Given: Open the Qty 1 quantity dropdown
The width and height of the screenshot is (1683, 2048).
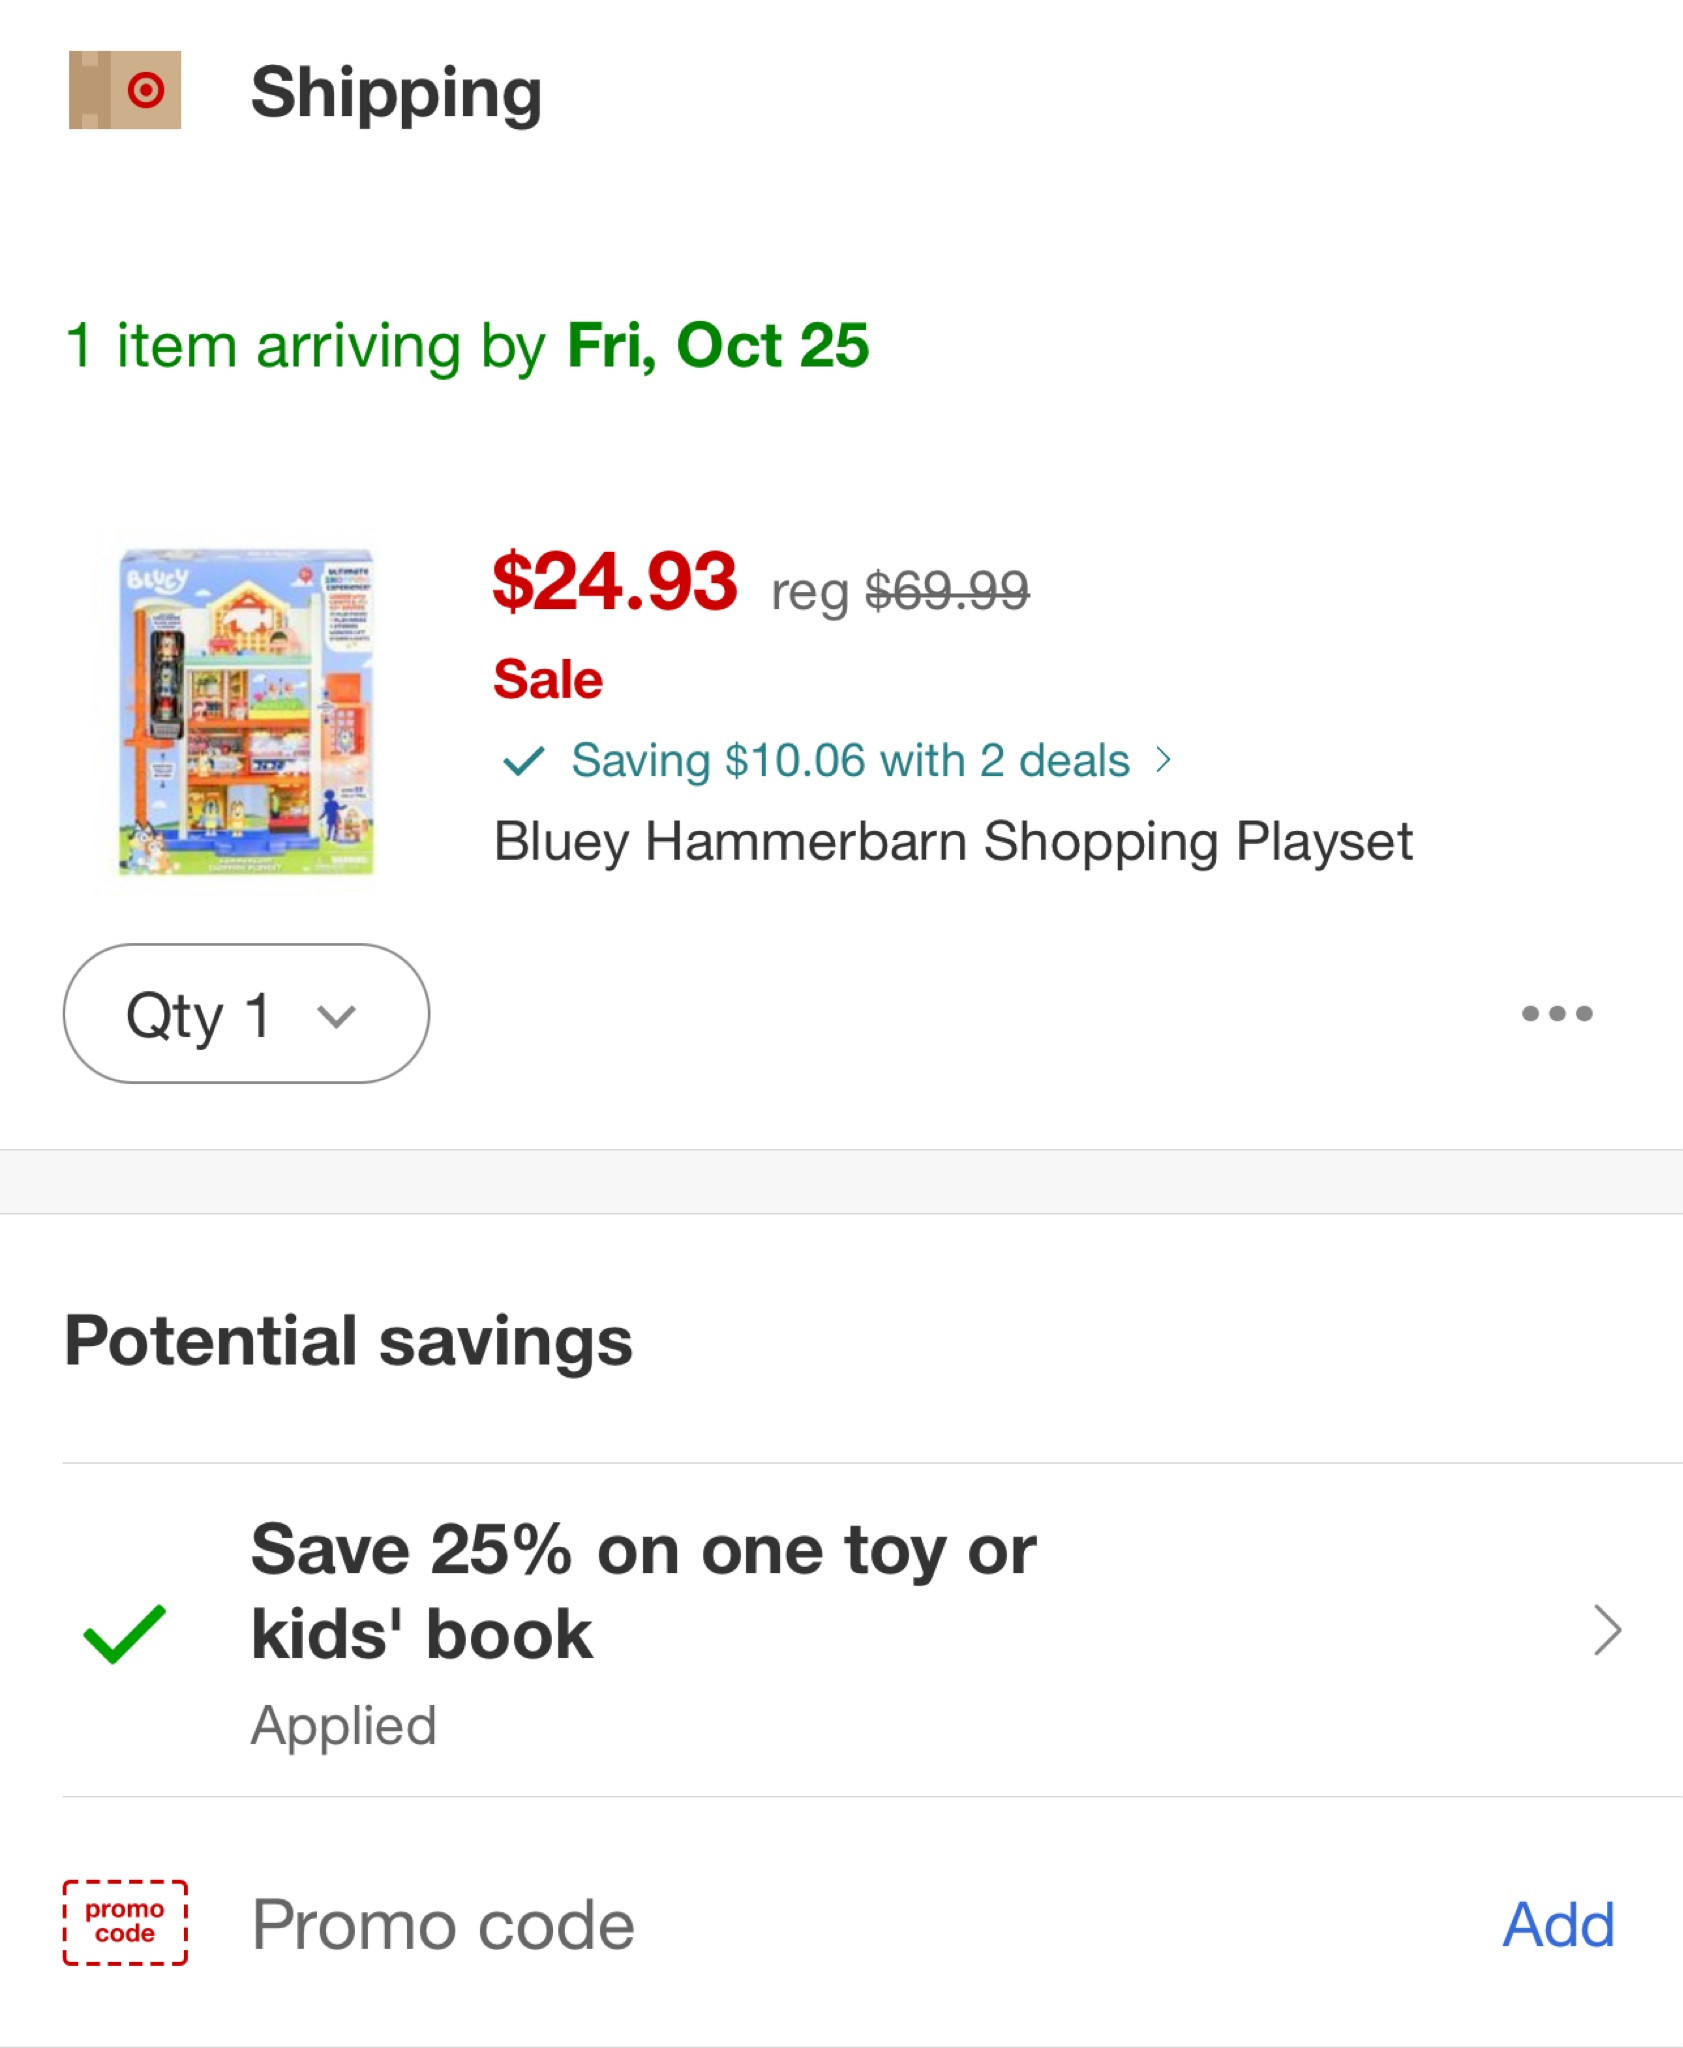Looking at the screenshot, I should coord(243,1013).
